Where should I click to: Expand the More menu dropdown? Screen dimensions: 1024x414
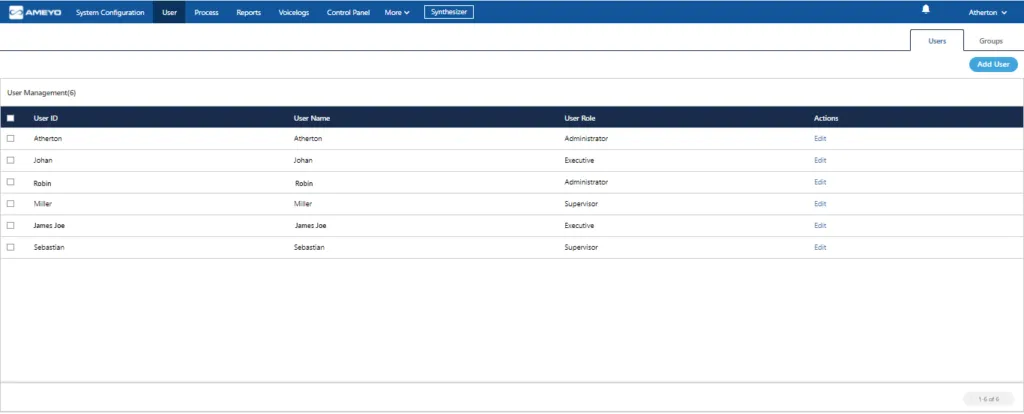[397, 12]
